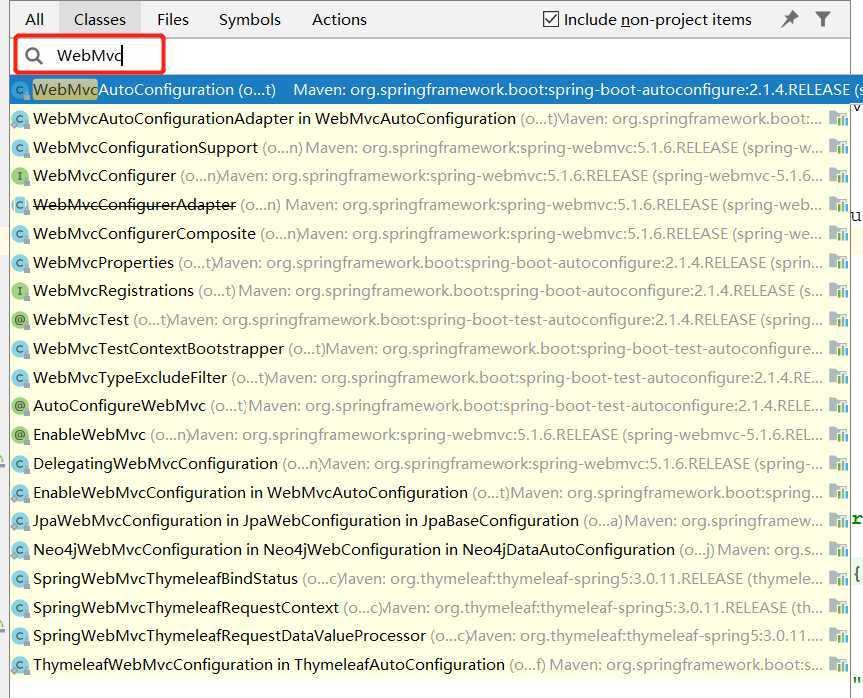
Task: Select deprecated WebMvcConfigurerAdapter result
Action: pos(430,205)
